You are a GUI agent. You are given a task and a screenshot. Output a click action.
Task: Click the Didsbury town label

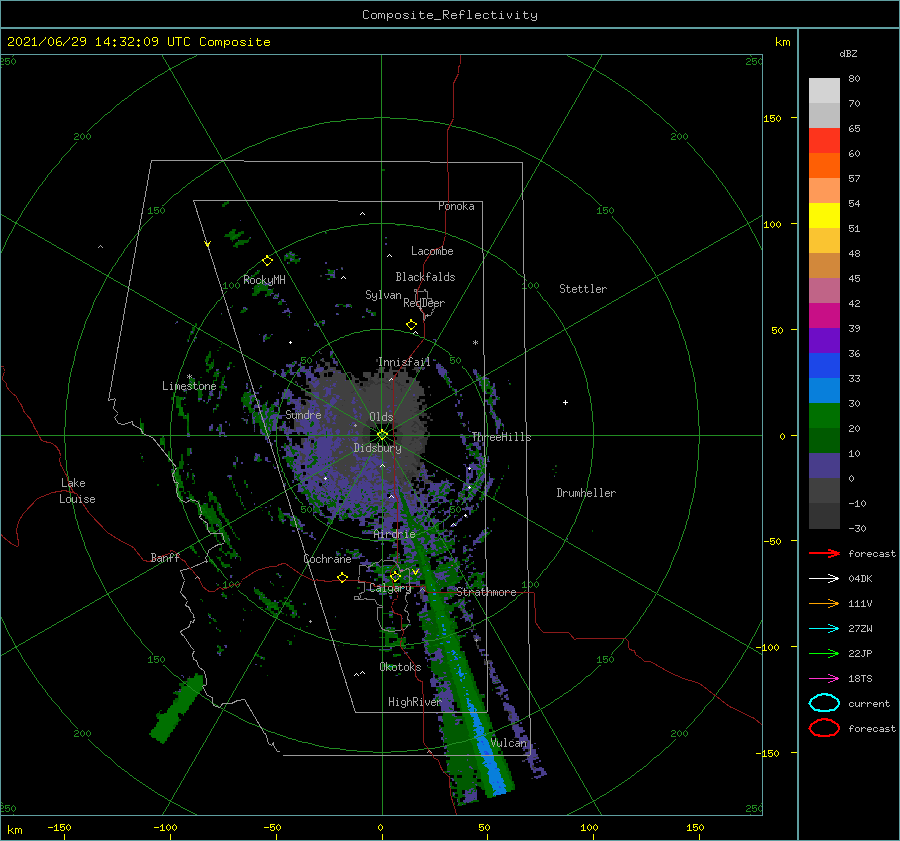tap(378, 448)
